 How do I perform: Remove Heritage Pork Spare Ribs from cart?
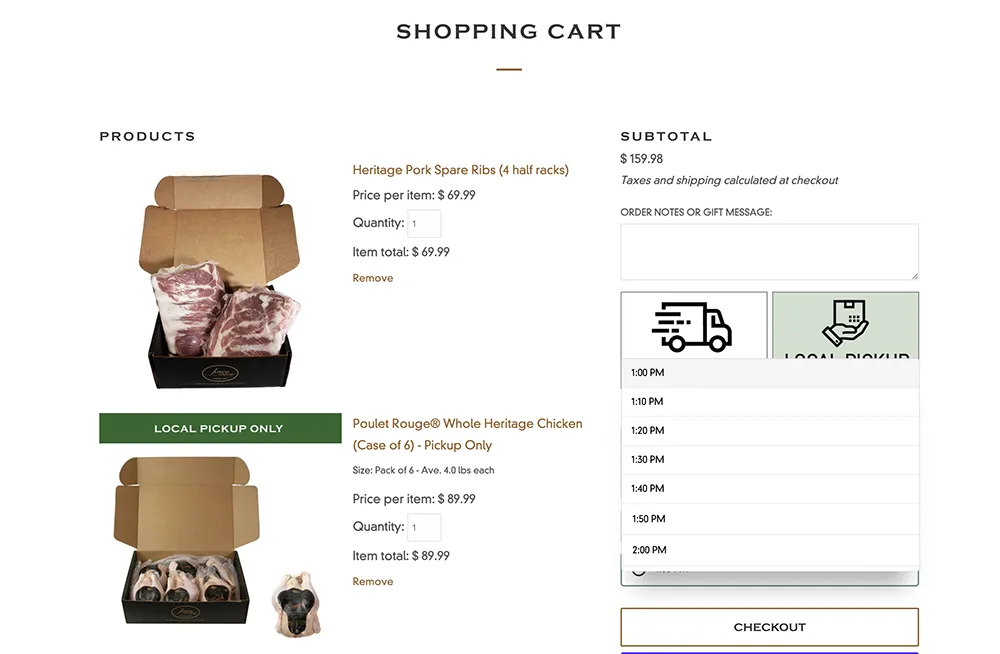(372, 277)
